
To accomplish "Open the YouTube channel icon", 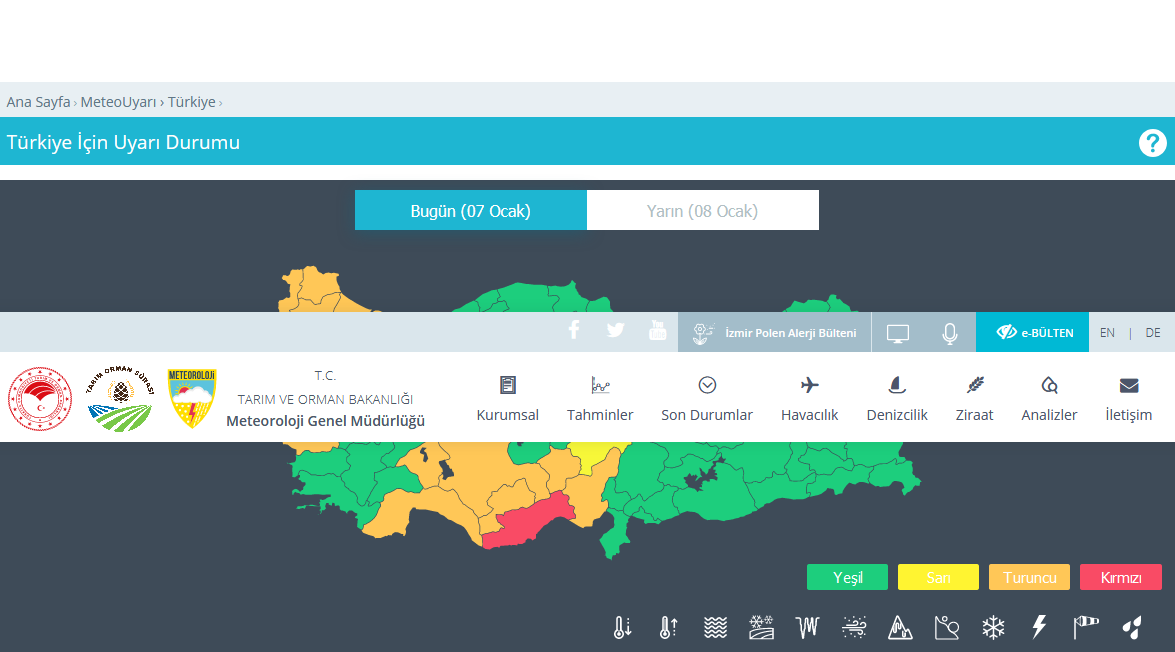I will coord(657,330).
